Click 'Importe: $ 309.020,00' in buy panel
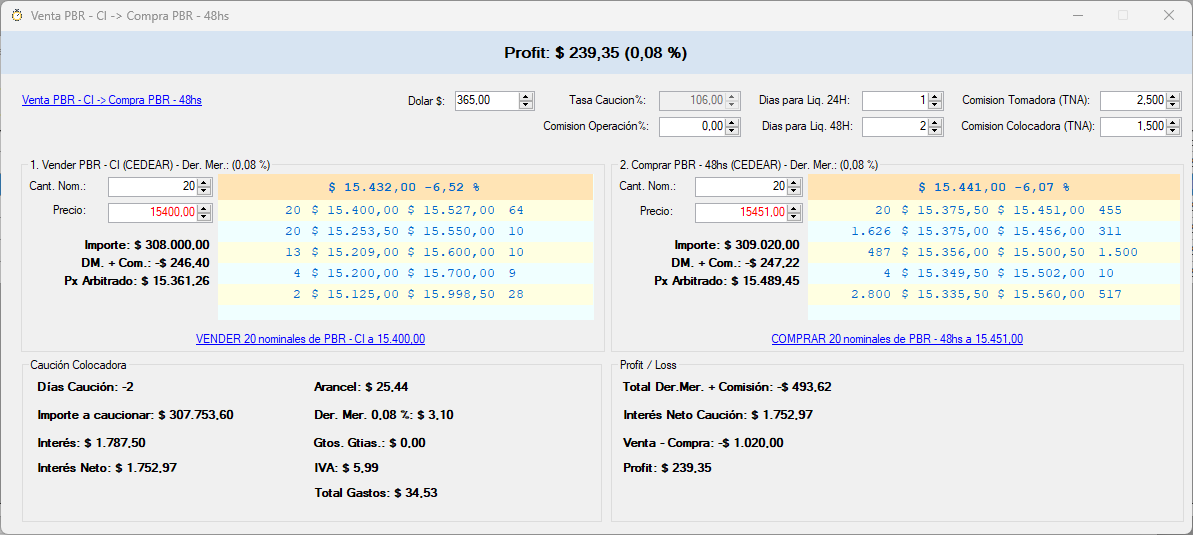Screen dimensions: 1193x535 pyautogui.click(x=736, y=245)
